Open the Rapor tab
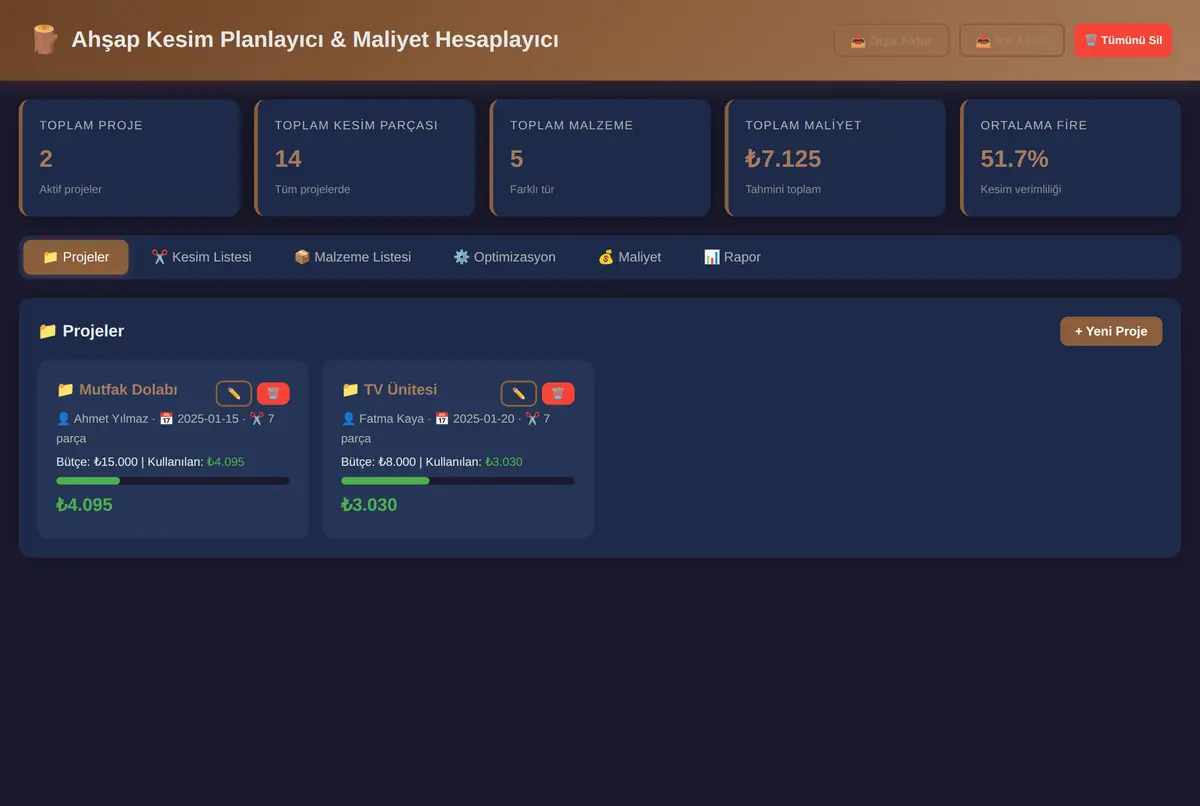 [732, 257]
